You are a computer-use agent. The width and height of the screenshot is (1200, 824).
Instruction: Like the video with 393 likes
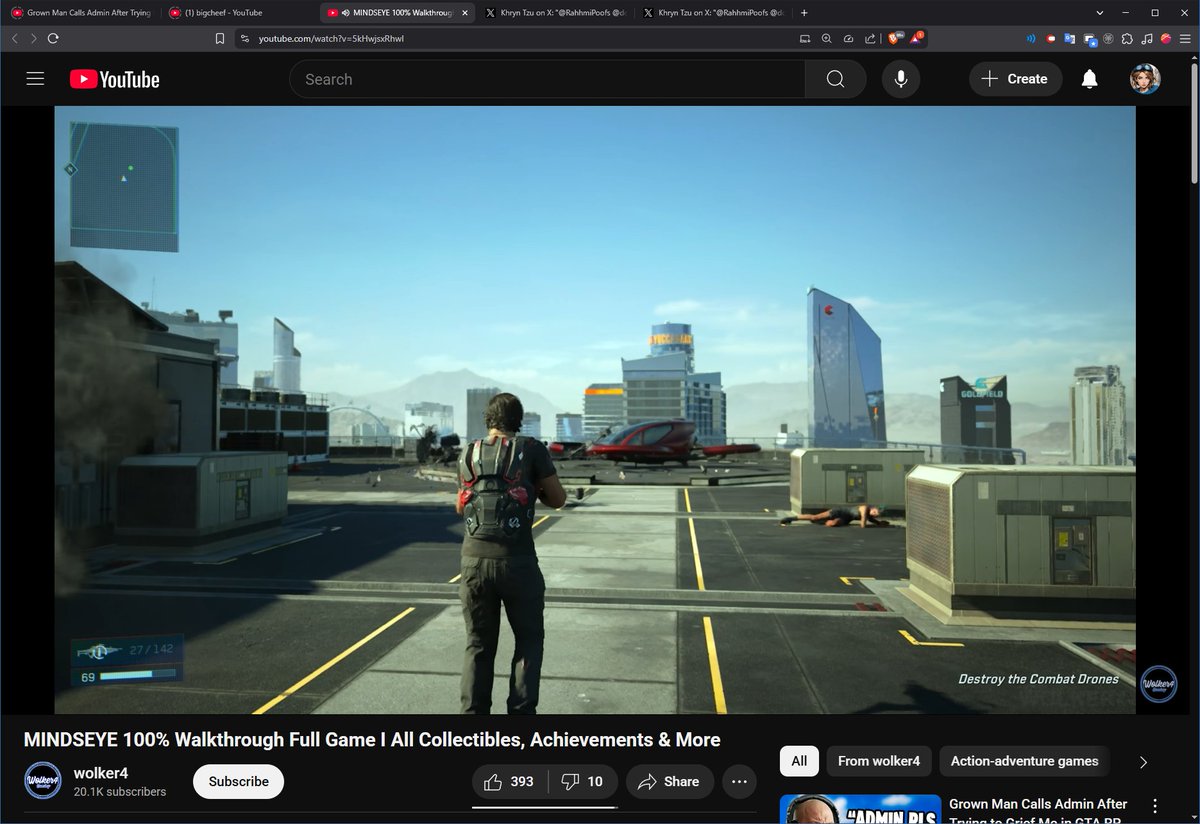click(x=509, y=781)
